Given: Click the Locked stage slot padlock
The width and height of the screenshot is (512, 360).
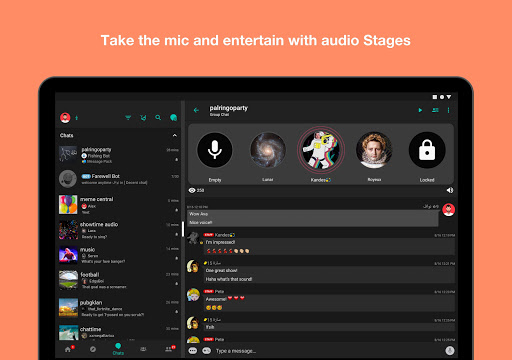Looking at the screenshot, I should click(x=427, y=150).
